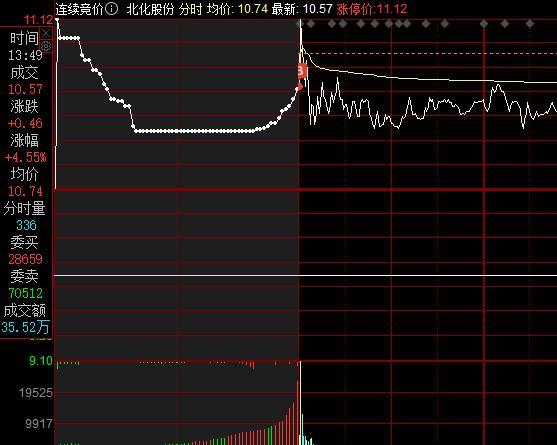Viewport: 557px width, 445px height.
Task: Click the 均价 10.74 header value
Action: pyautogui.click(x=237, y=9)
